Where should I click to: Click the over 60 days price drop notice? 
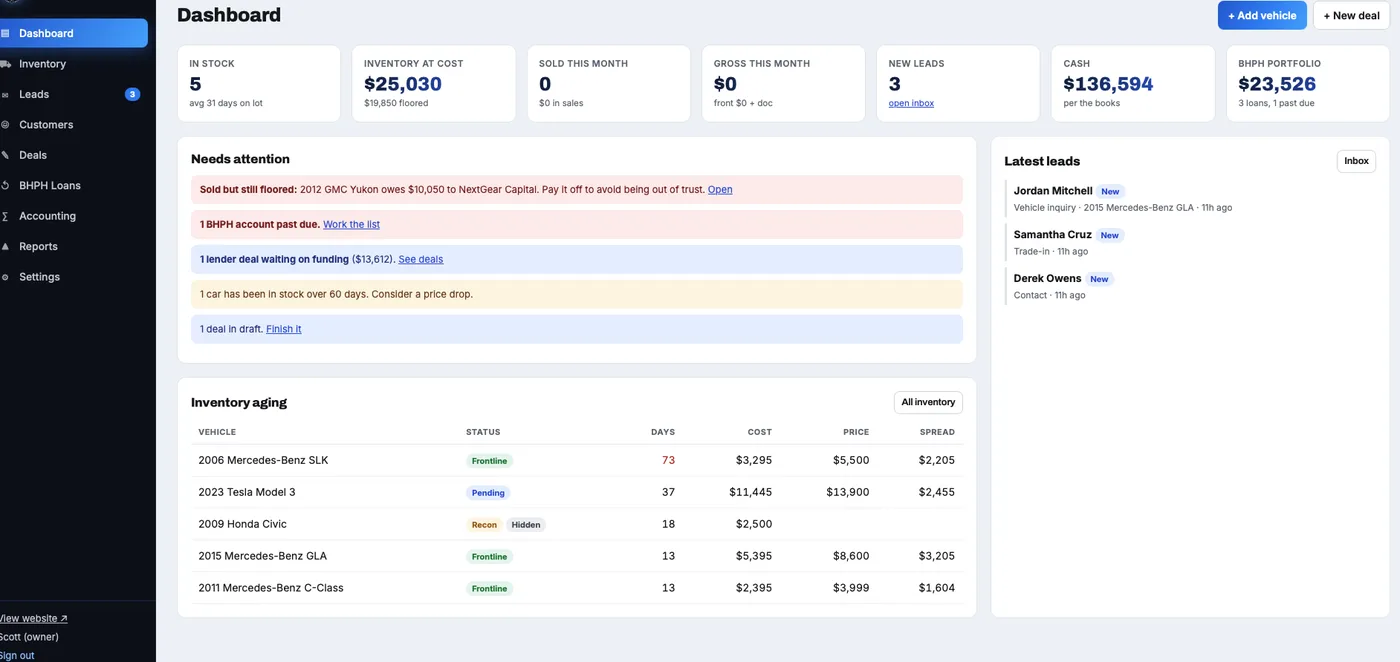pyautogui.click(x=577, y=294)
